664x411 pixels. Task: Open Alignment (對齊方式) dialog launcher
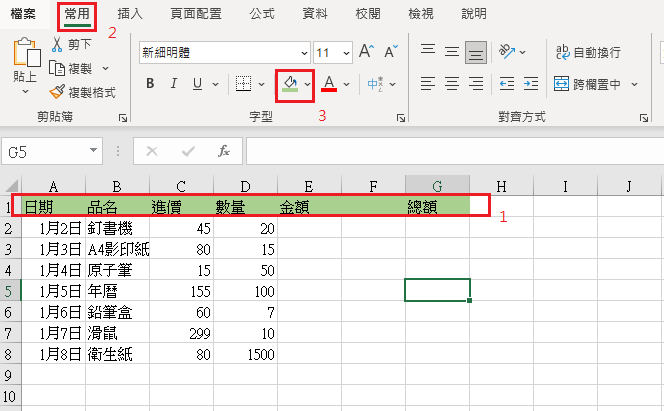point(644,118)
